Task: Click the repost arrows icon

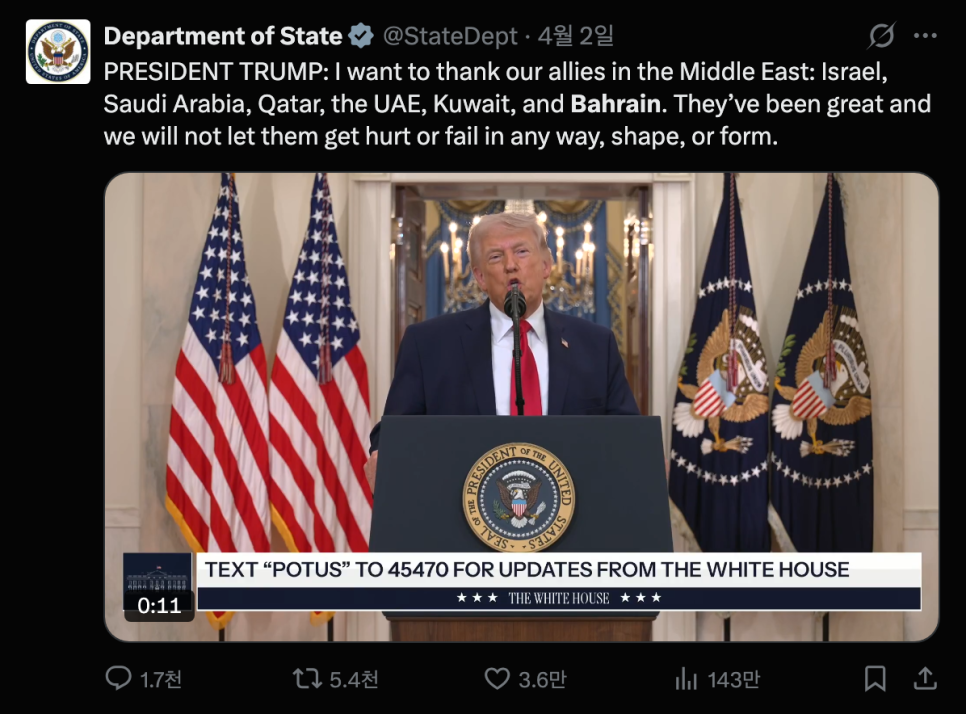Action: pyautogui.click(x=306, y=680)
